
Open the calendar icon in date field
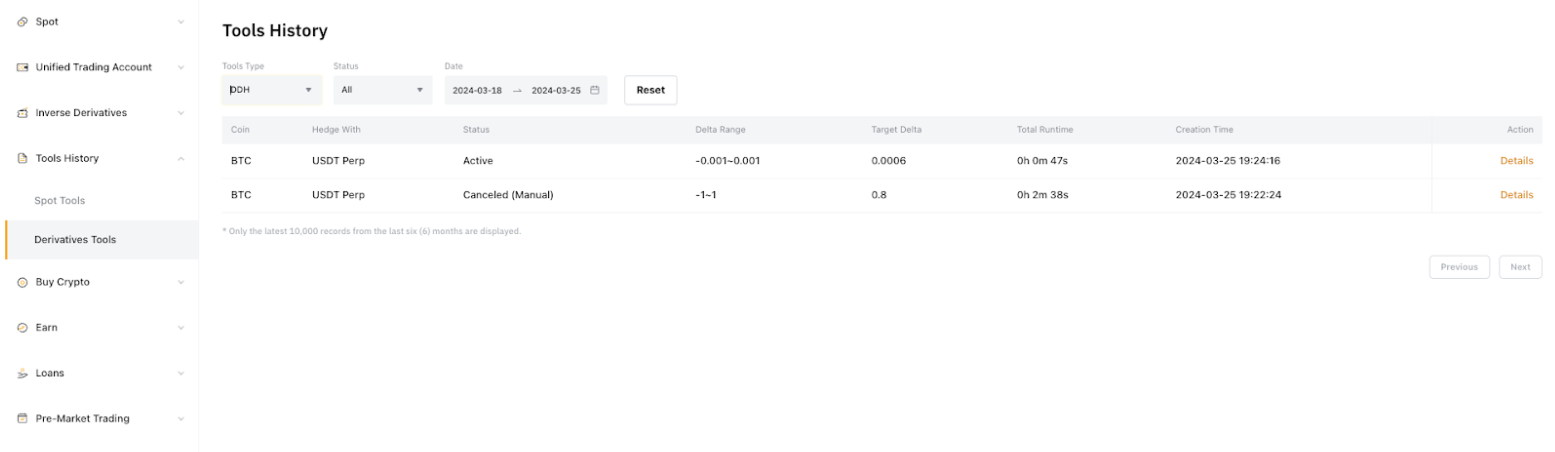pos(594,90)
